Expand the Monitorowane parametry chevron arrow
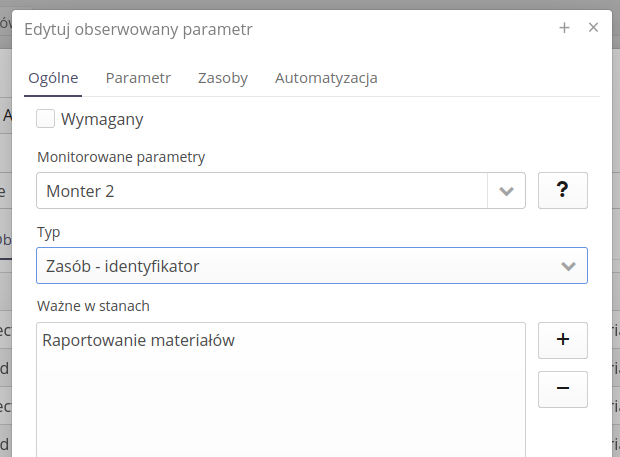The image size is (620, 457). [x=506, y=191]
